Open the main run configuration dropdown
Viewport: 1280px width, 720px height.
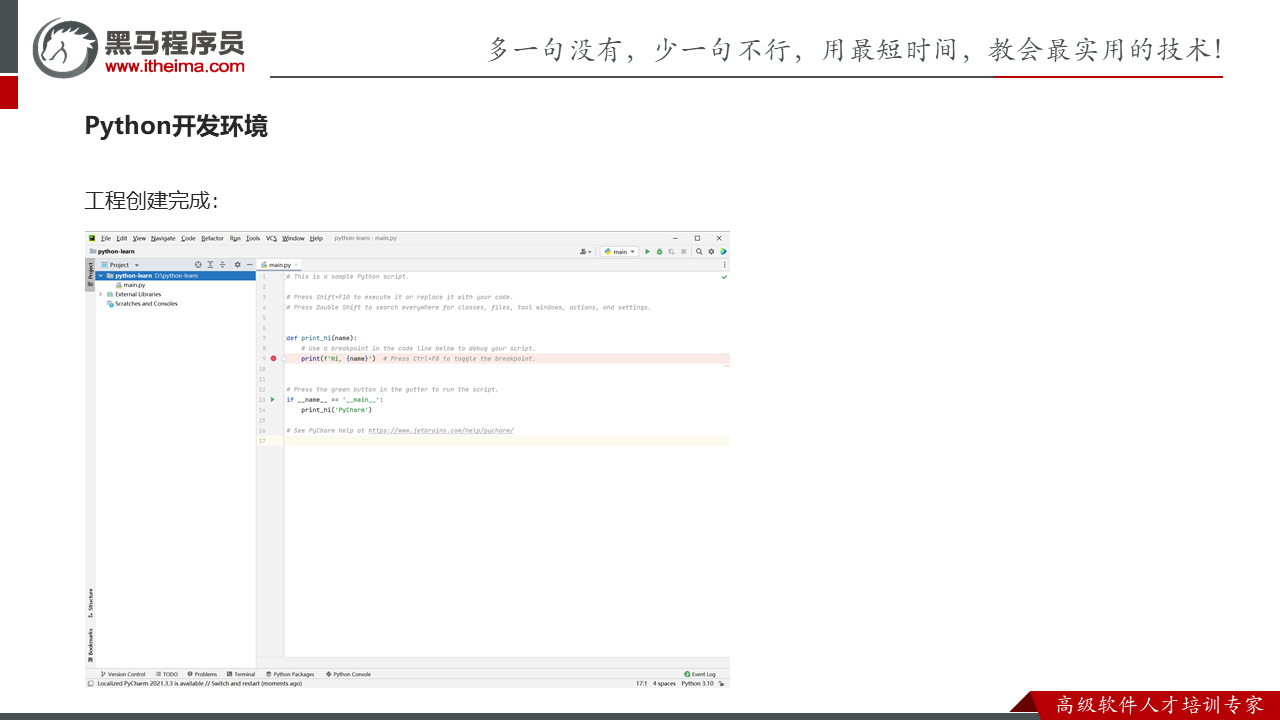point(620,252)
